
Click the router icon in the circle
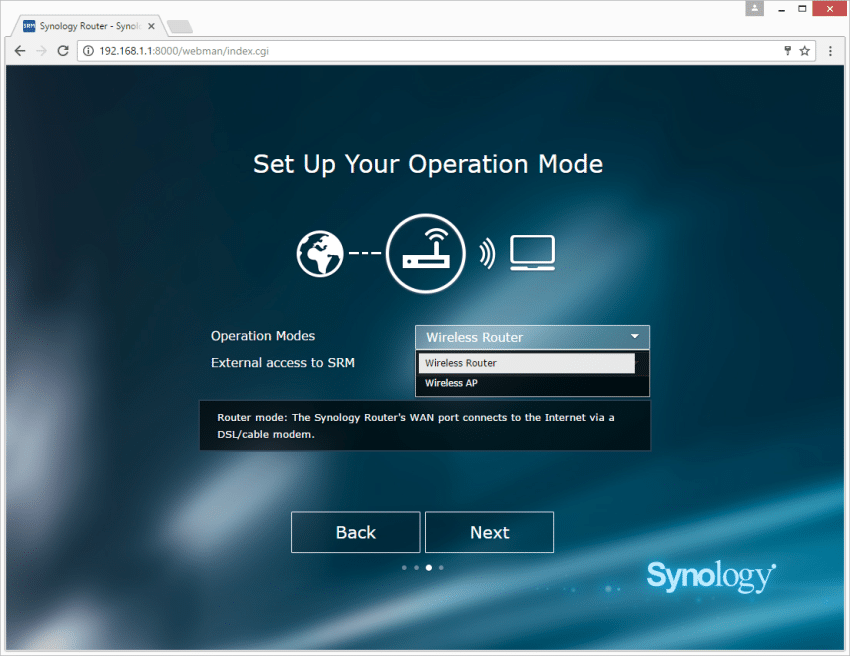click(426, 253)
